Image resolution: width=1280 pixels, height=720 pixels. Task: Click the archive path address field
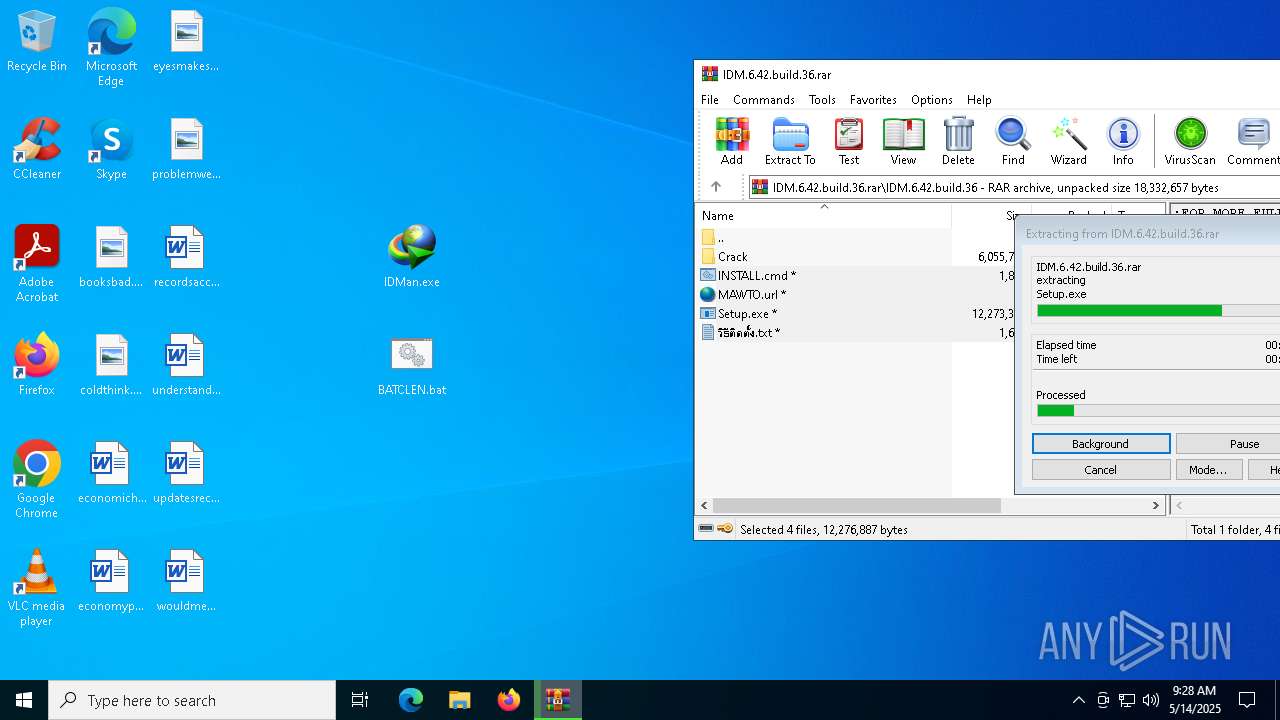[1014, 187]
